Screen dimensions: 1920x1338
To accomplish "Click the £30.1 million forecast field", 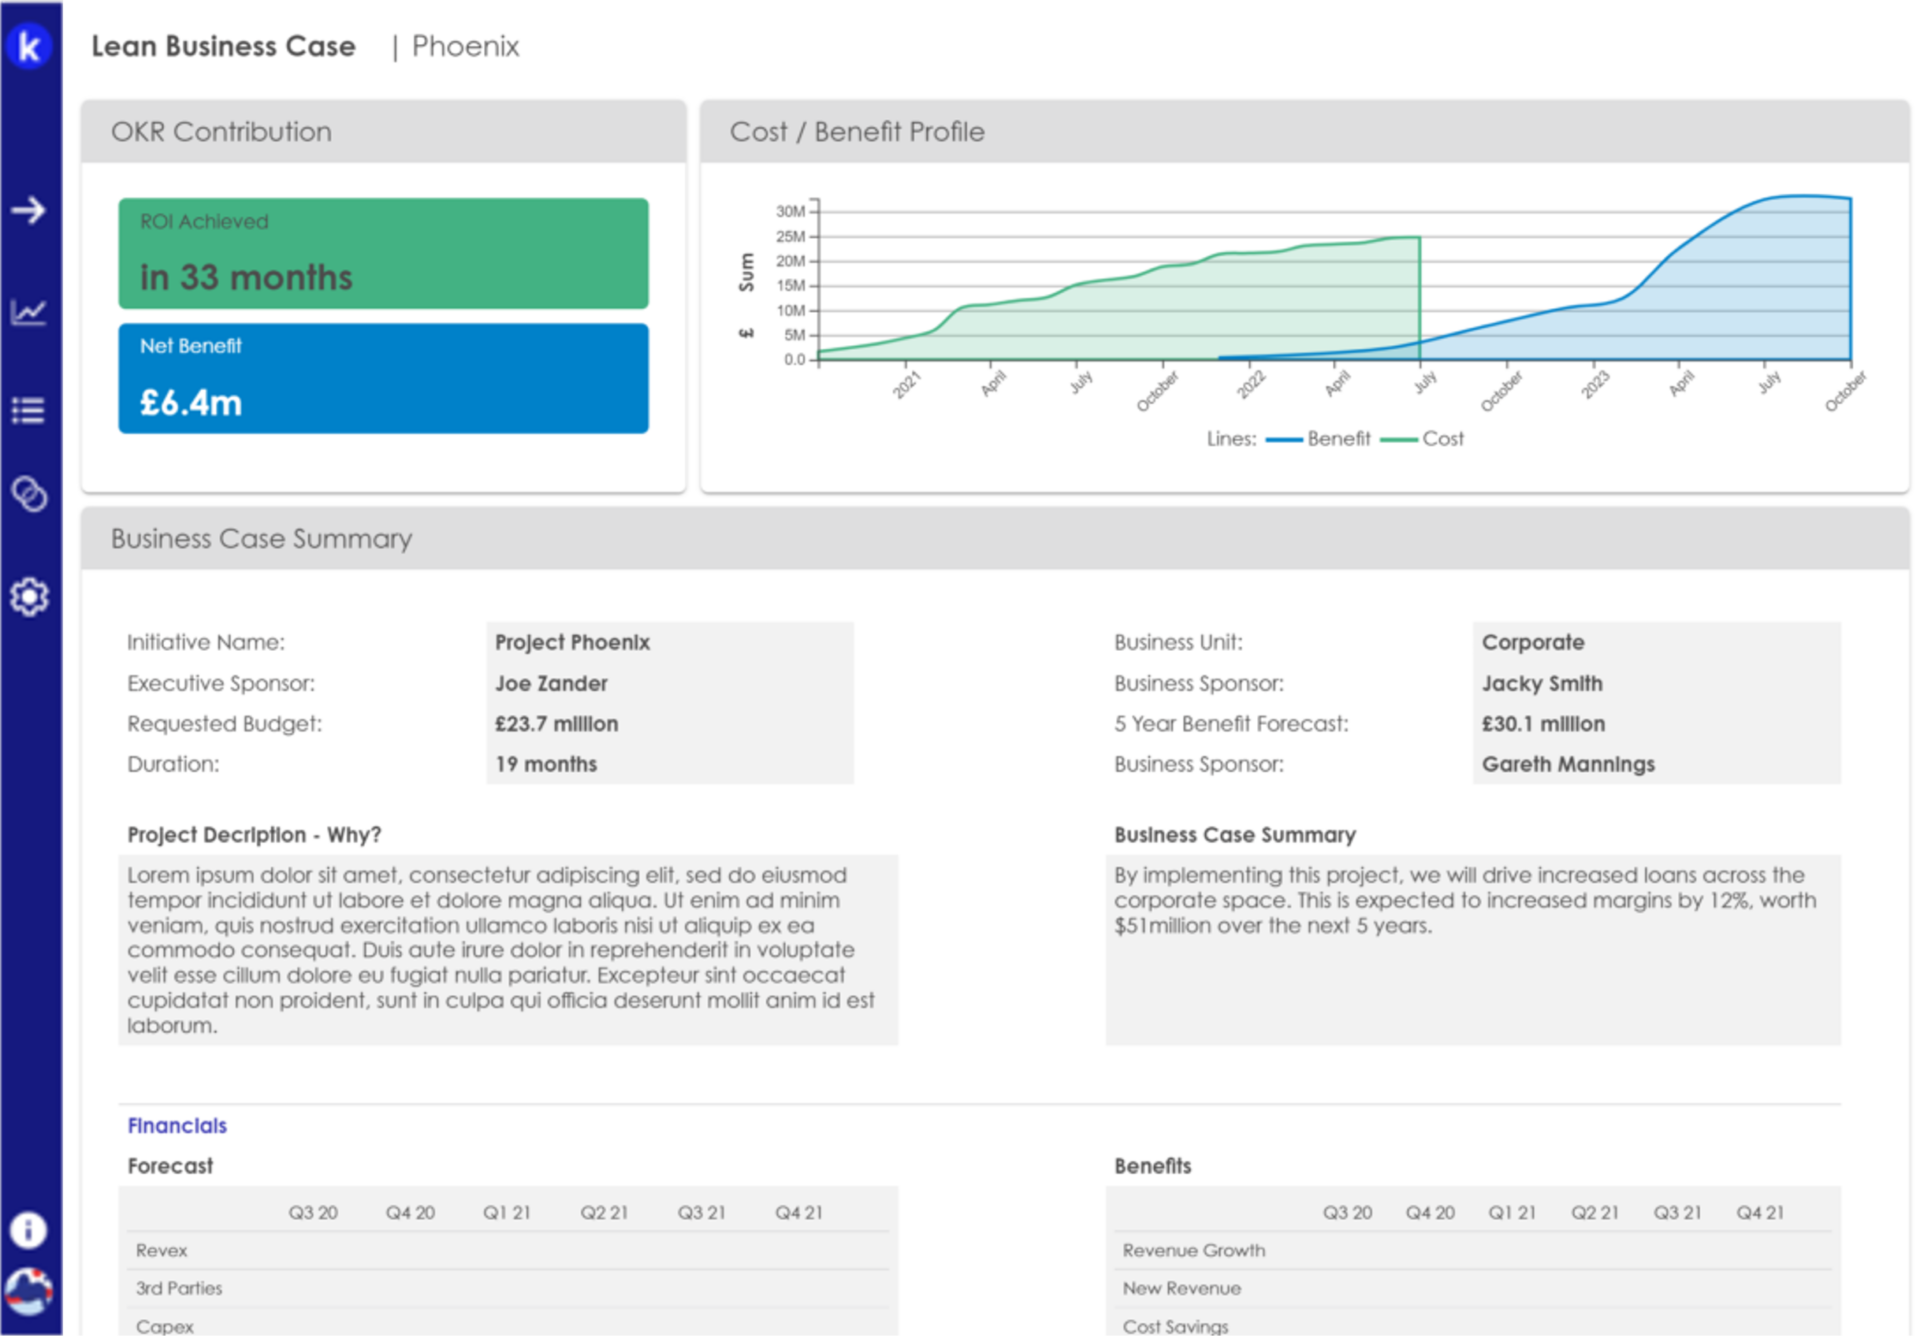I will (x=1658, y=724).
